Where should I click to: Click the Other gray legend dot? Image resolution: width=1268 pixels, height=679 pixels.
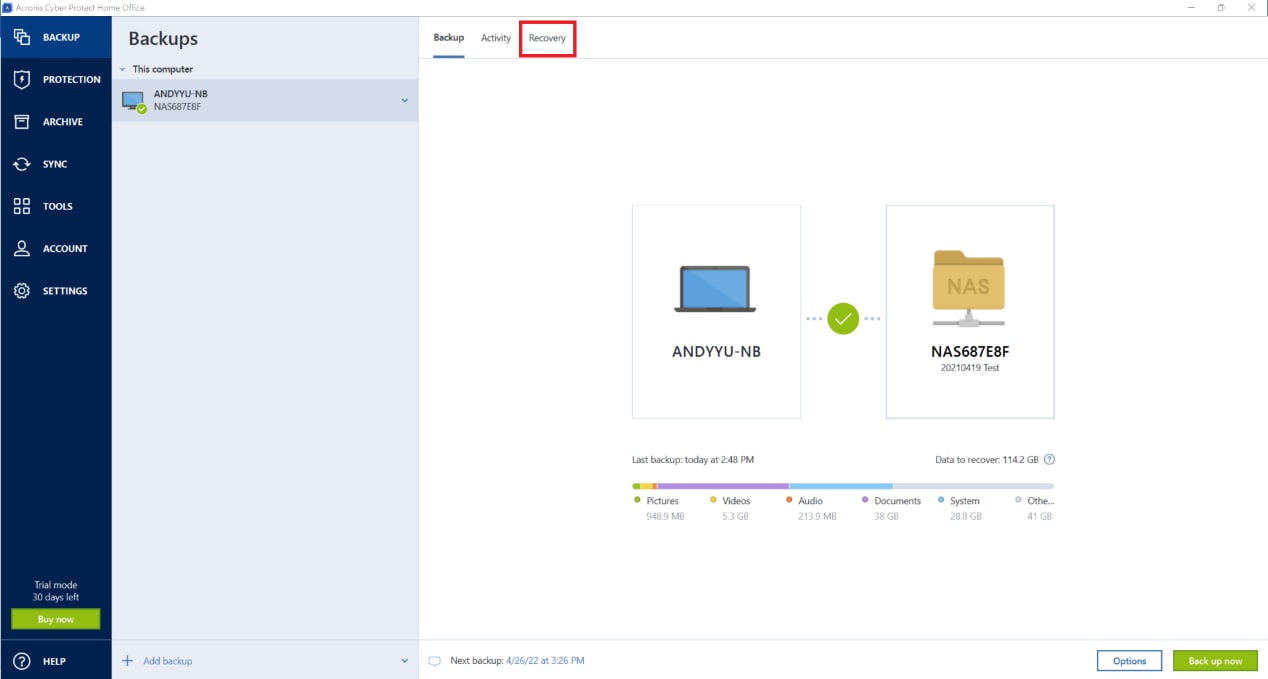(x=1018, y=499)
